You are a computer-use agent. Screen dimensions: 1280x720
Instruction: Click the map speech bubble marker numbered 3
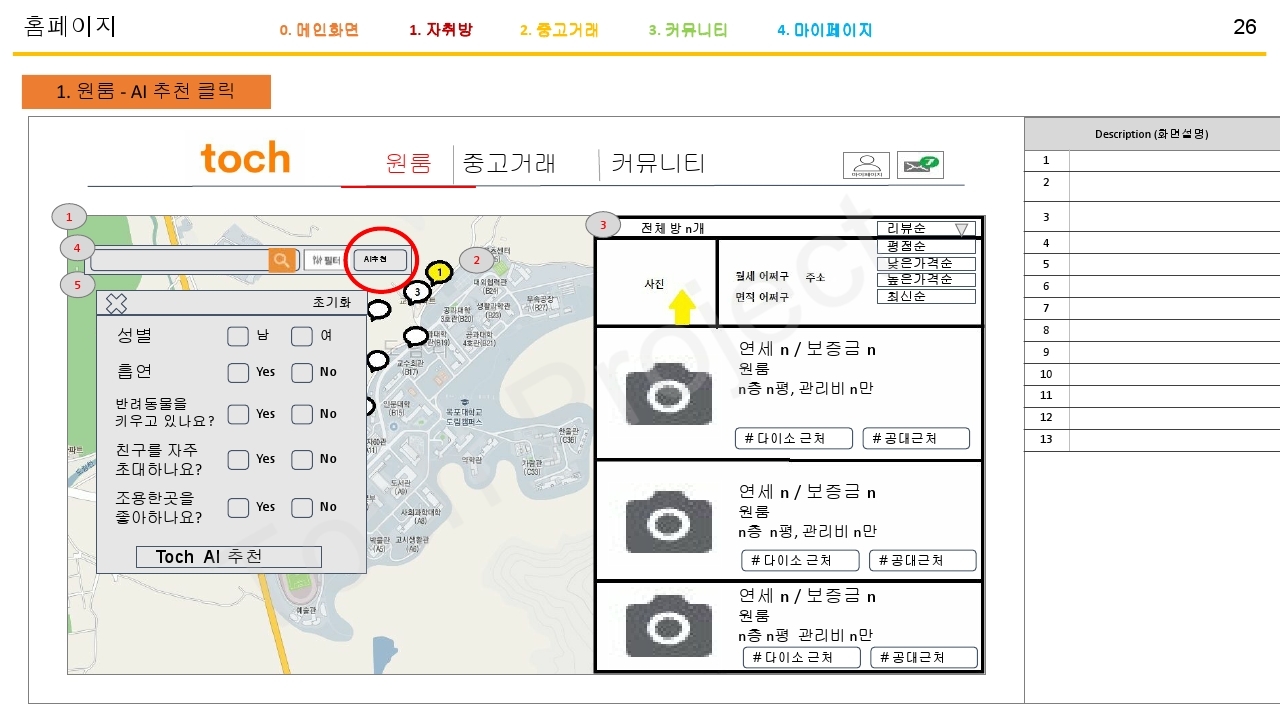pos(417,291)
